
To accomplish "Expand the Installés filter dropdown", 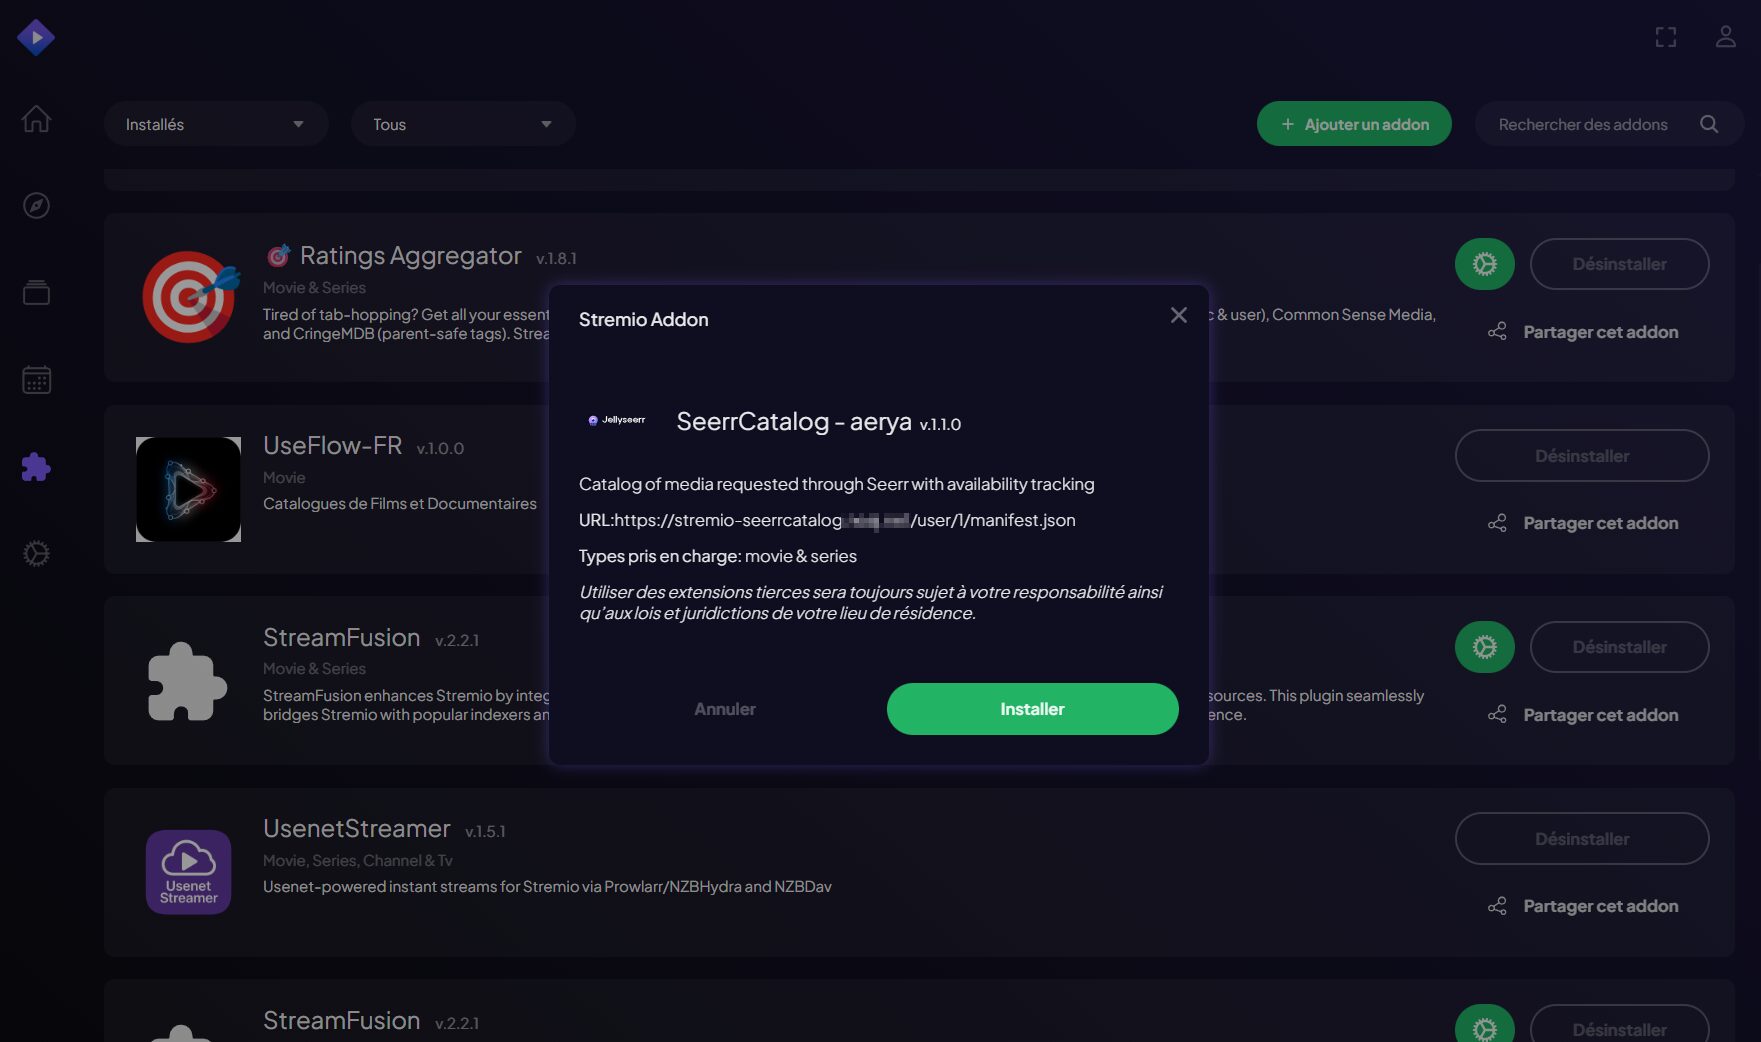I will [215, 124].
